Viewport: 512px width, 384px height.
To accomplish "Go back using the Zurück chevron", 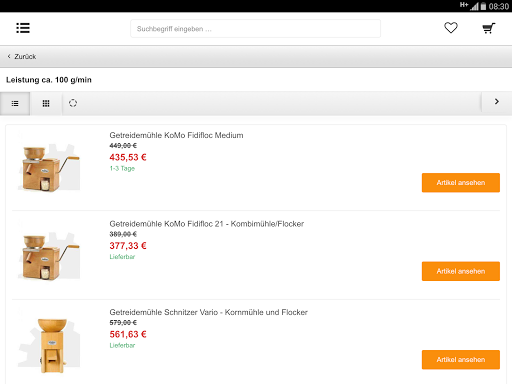I will tap(9, 56).
